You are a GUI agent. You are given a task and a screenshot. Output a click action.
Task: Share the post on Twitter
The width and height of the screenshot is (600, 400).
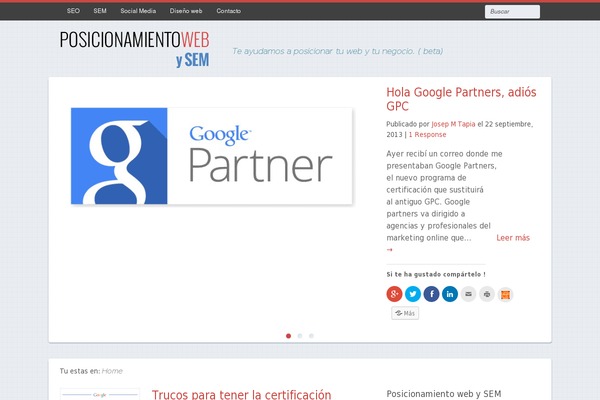(413, 294)
